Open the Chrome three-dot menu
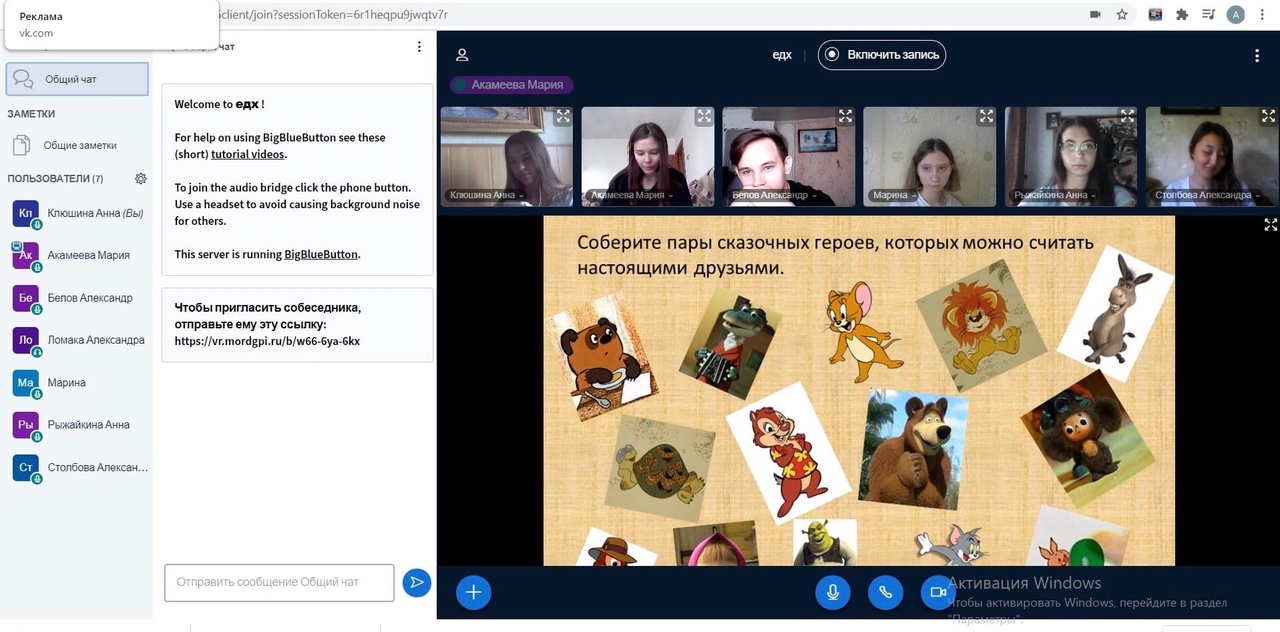1280x632 pixels. pos(1264,15)
